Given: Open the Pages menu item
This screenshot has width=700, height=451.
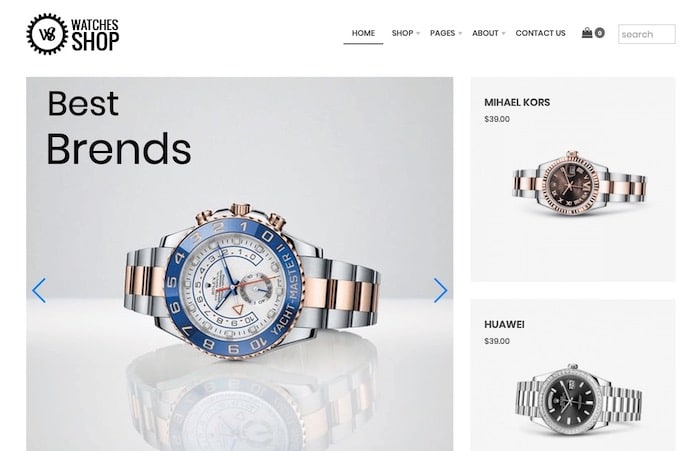Looking at the screenshot, I should pos(442,33).
